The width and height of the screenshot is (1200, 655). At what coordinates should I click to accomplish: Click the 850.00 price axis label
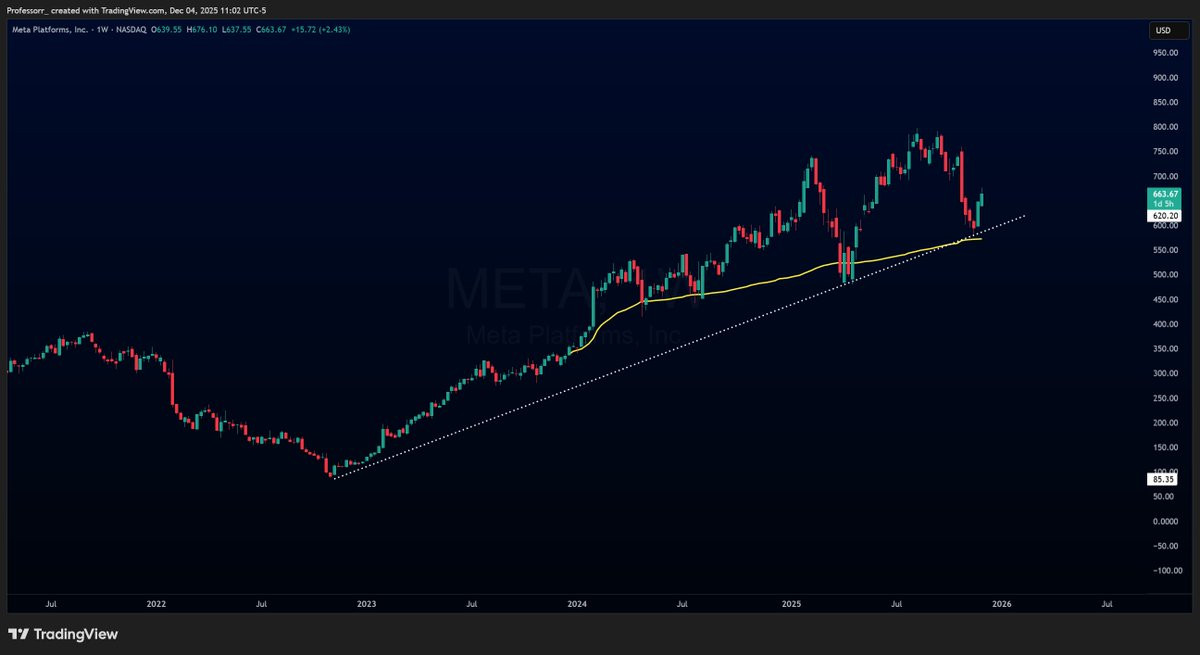tap(1165, 102)
